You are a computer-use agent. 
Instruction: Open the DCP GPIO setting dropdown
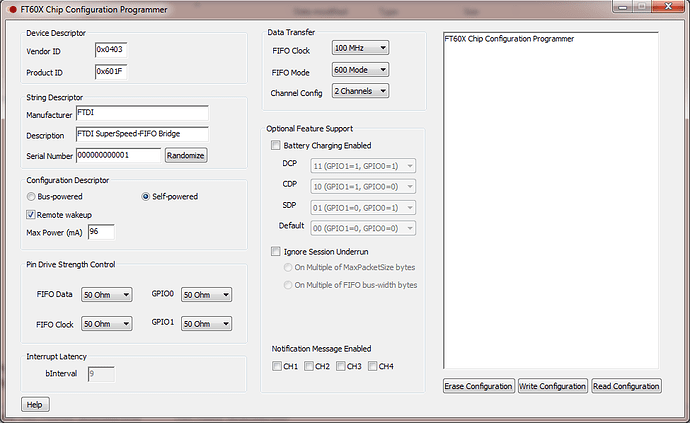(x=363, y=166)
